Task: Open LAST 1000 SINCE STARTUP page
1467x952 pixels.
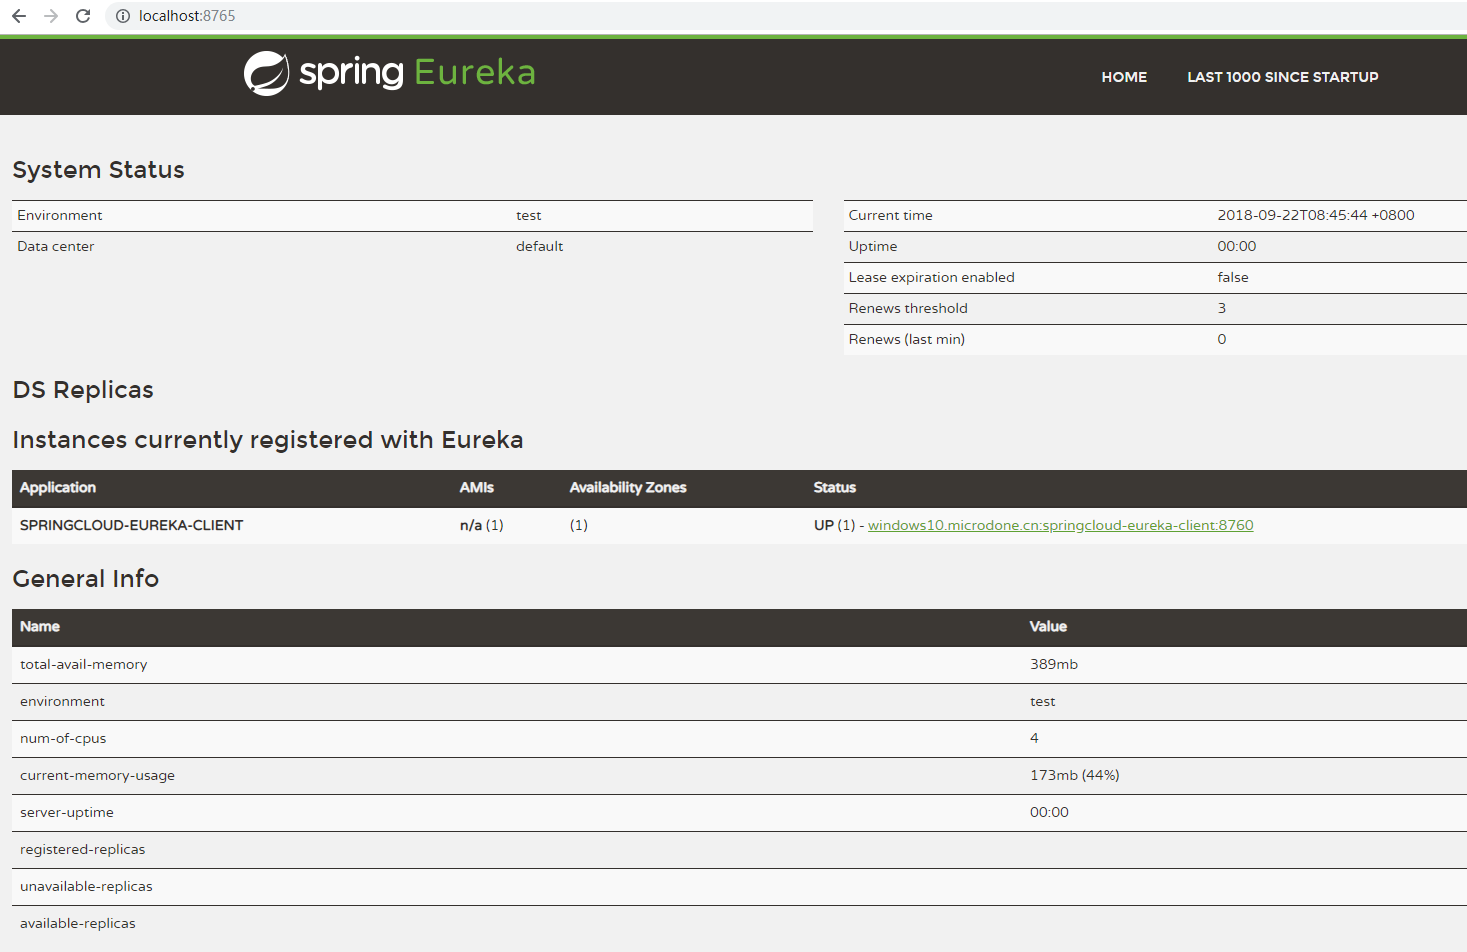Action: click(1282, 77)
